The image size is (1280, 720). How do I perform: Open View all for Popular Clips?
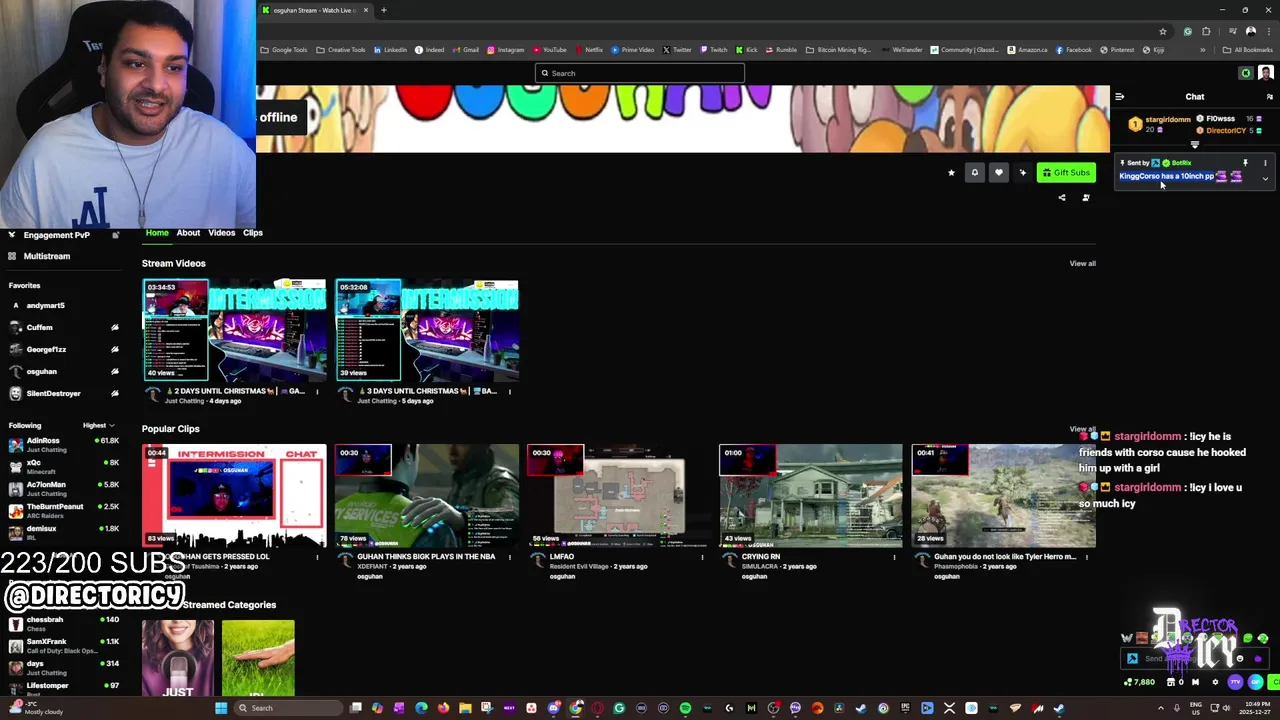coord(1082,429)
